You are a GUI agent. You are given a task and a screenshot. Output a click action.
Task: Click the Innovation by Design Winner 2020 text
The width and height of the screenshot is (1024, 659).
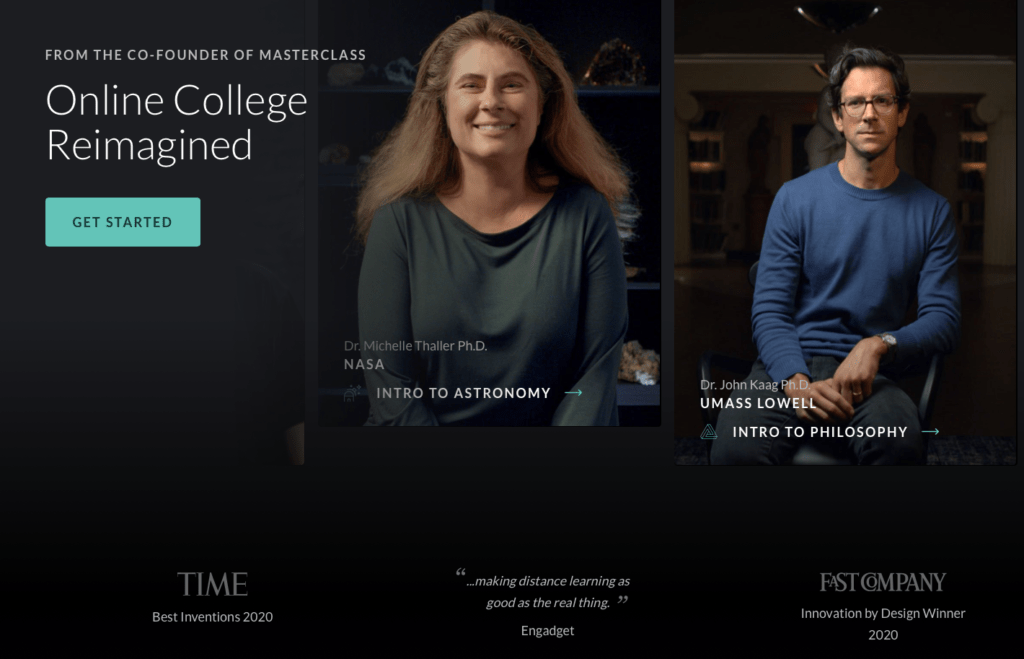coord(882,624)
